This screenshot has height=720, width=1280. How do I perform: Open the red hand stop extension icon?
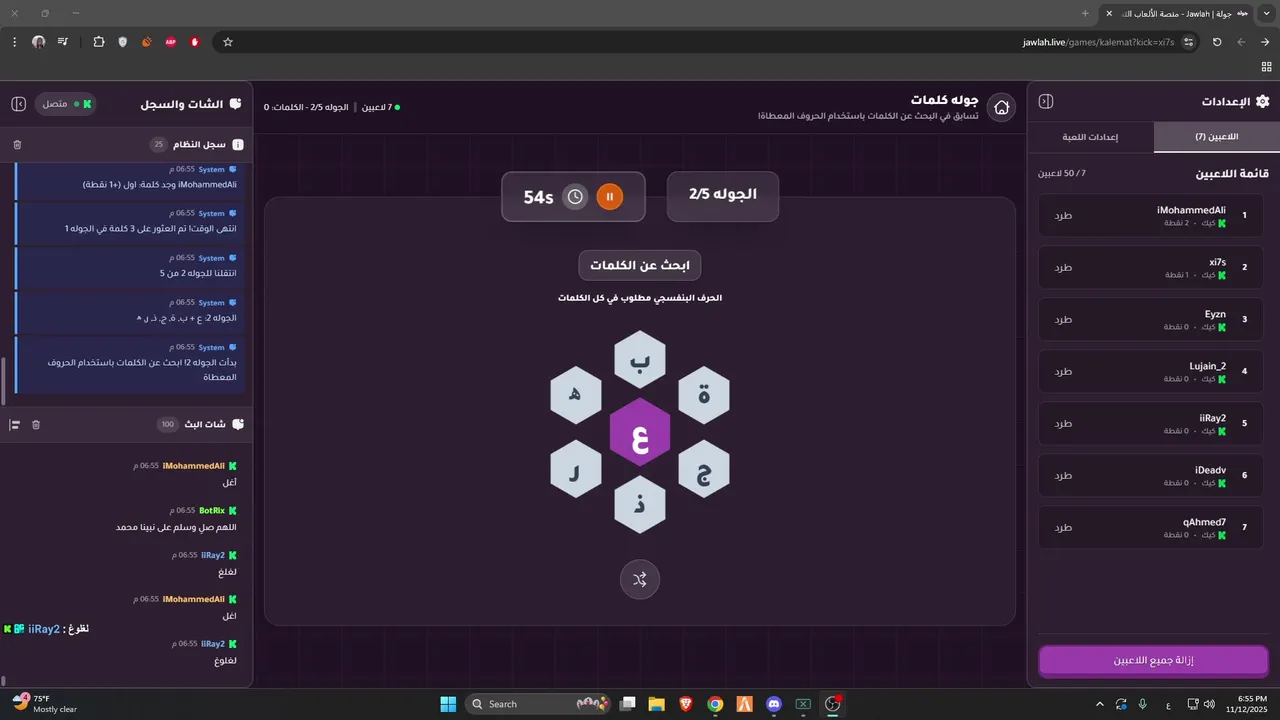(x=195, y=42)
